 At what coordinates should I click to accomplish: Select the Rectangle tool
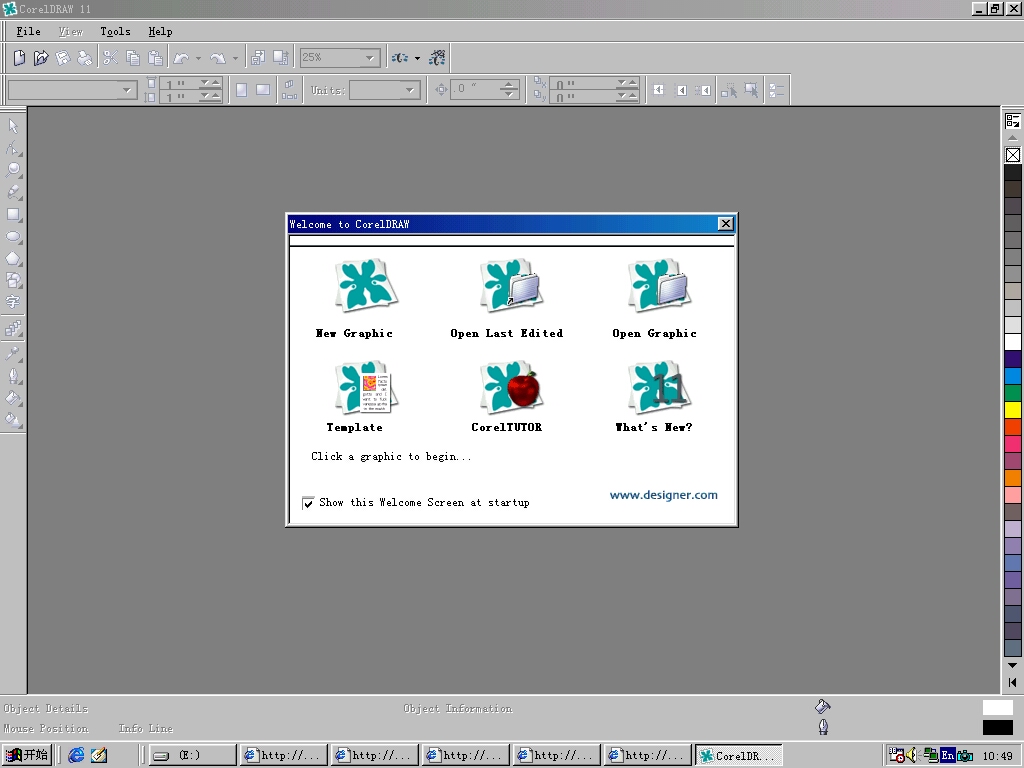pos(13,214)
